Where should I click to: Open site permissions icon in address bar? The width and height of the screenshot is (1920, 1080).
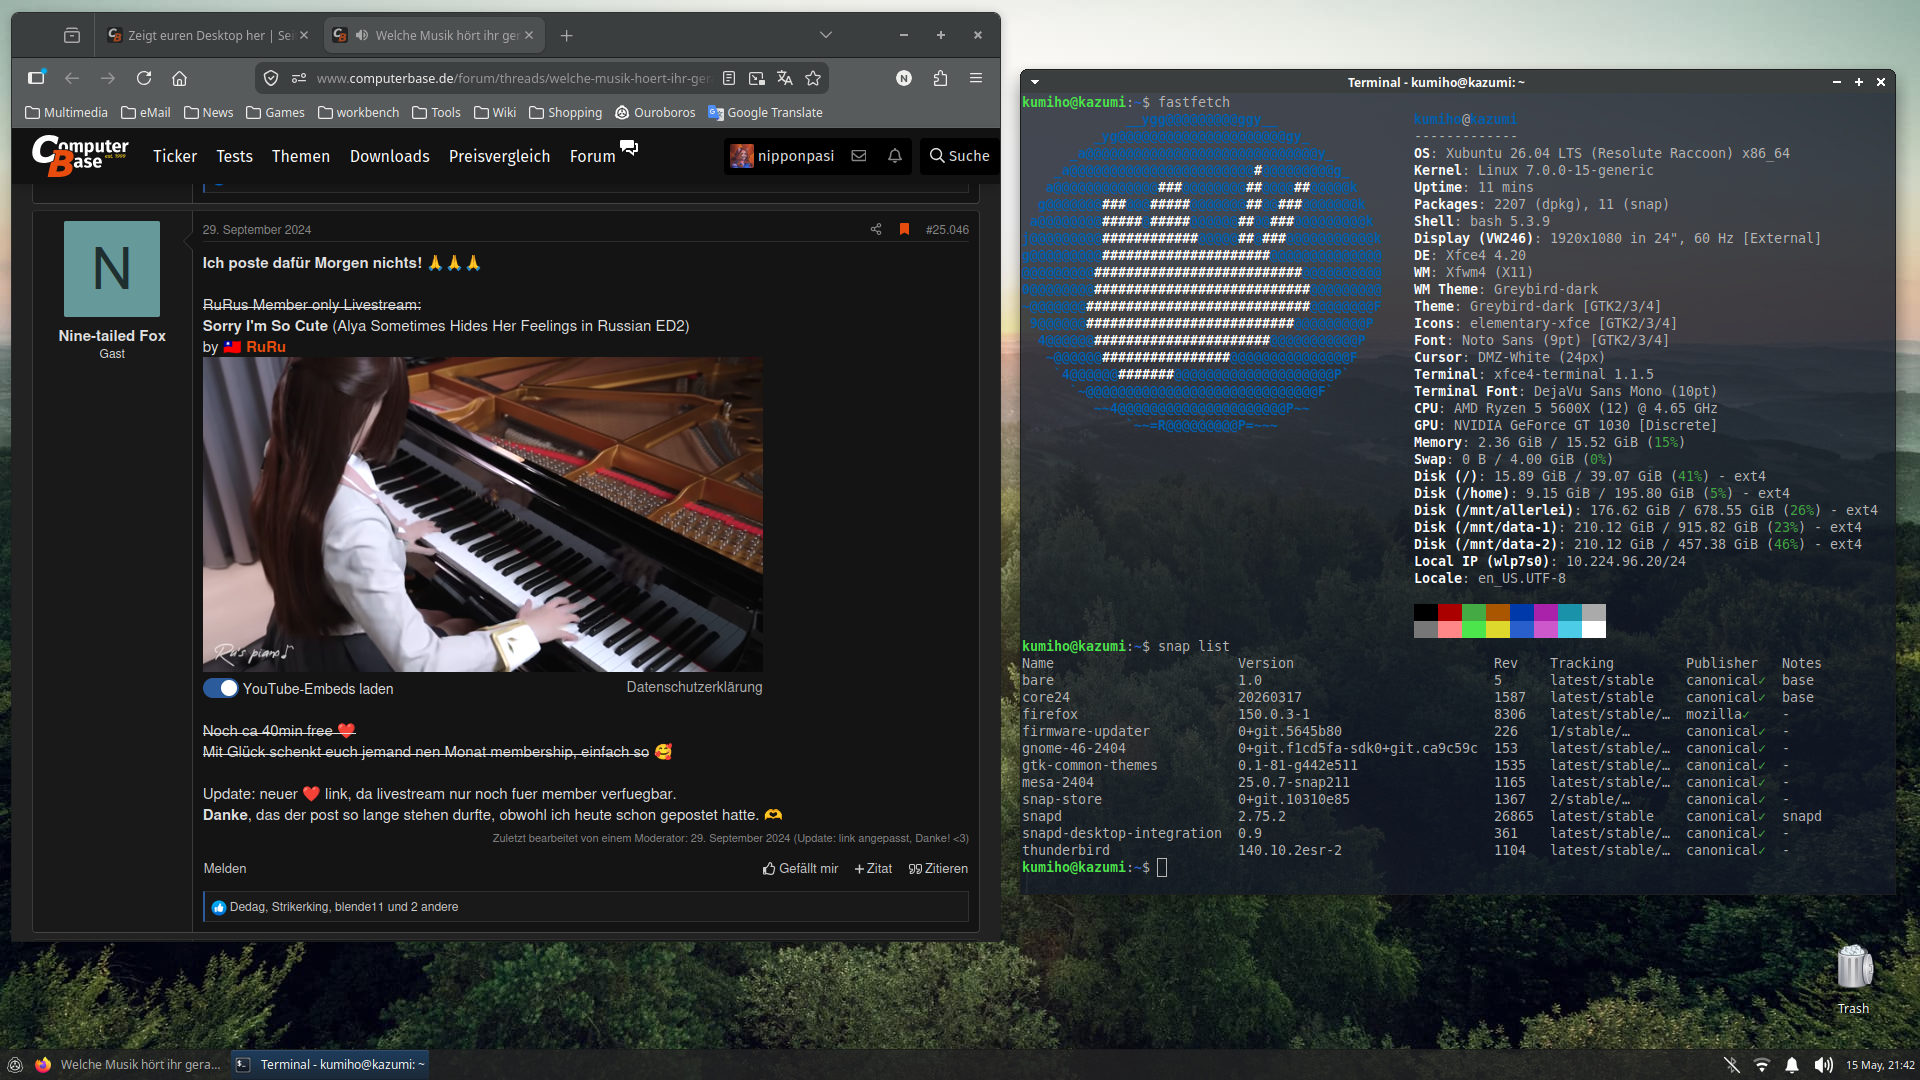(x=298, y=78)
